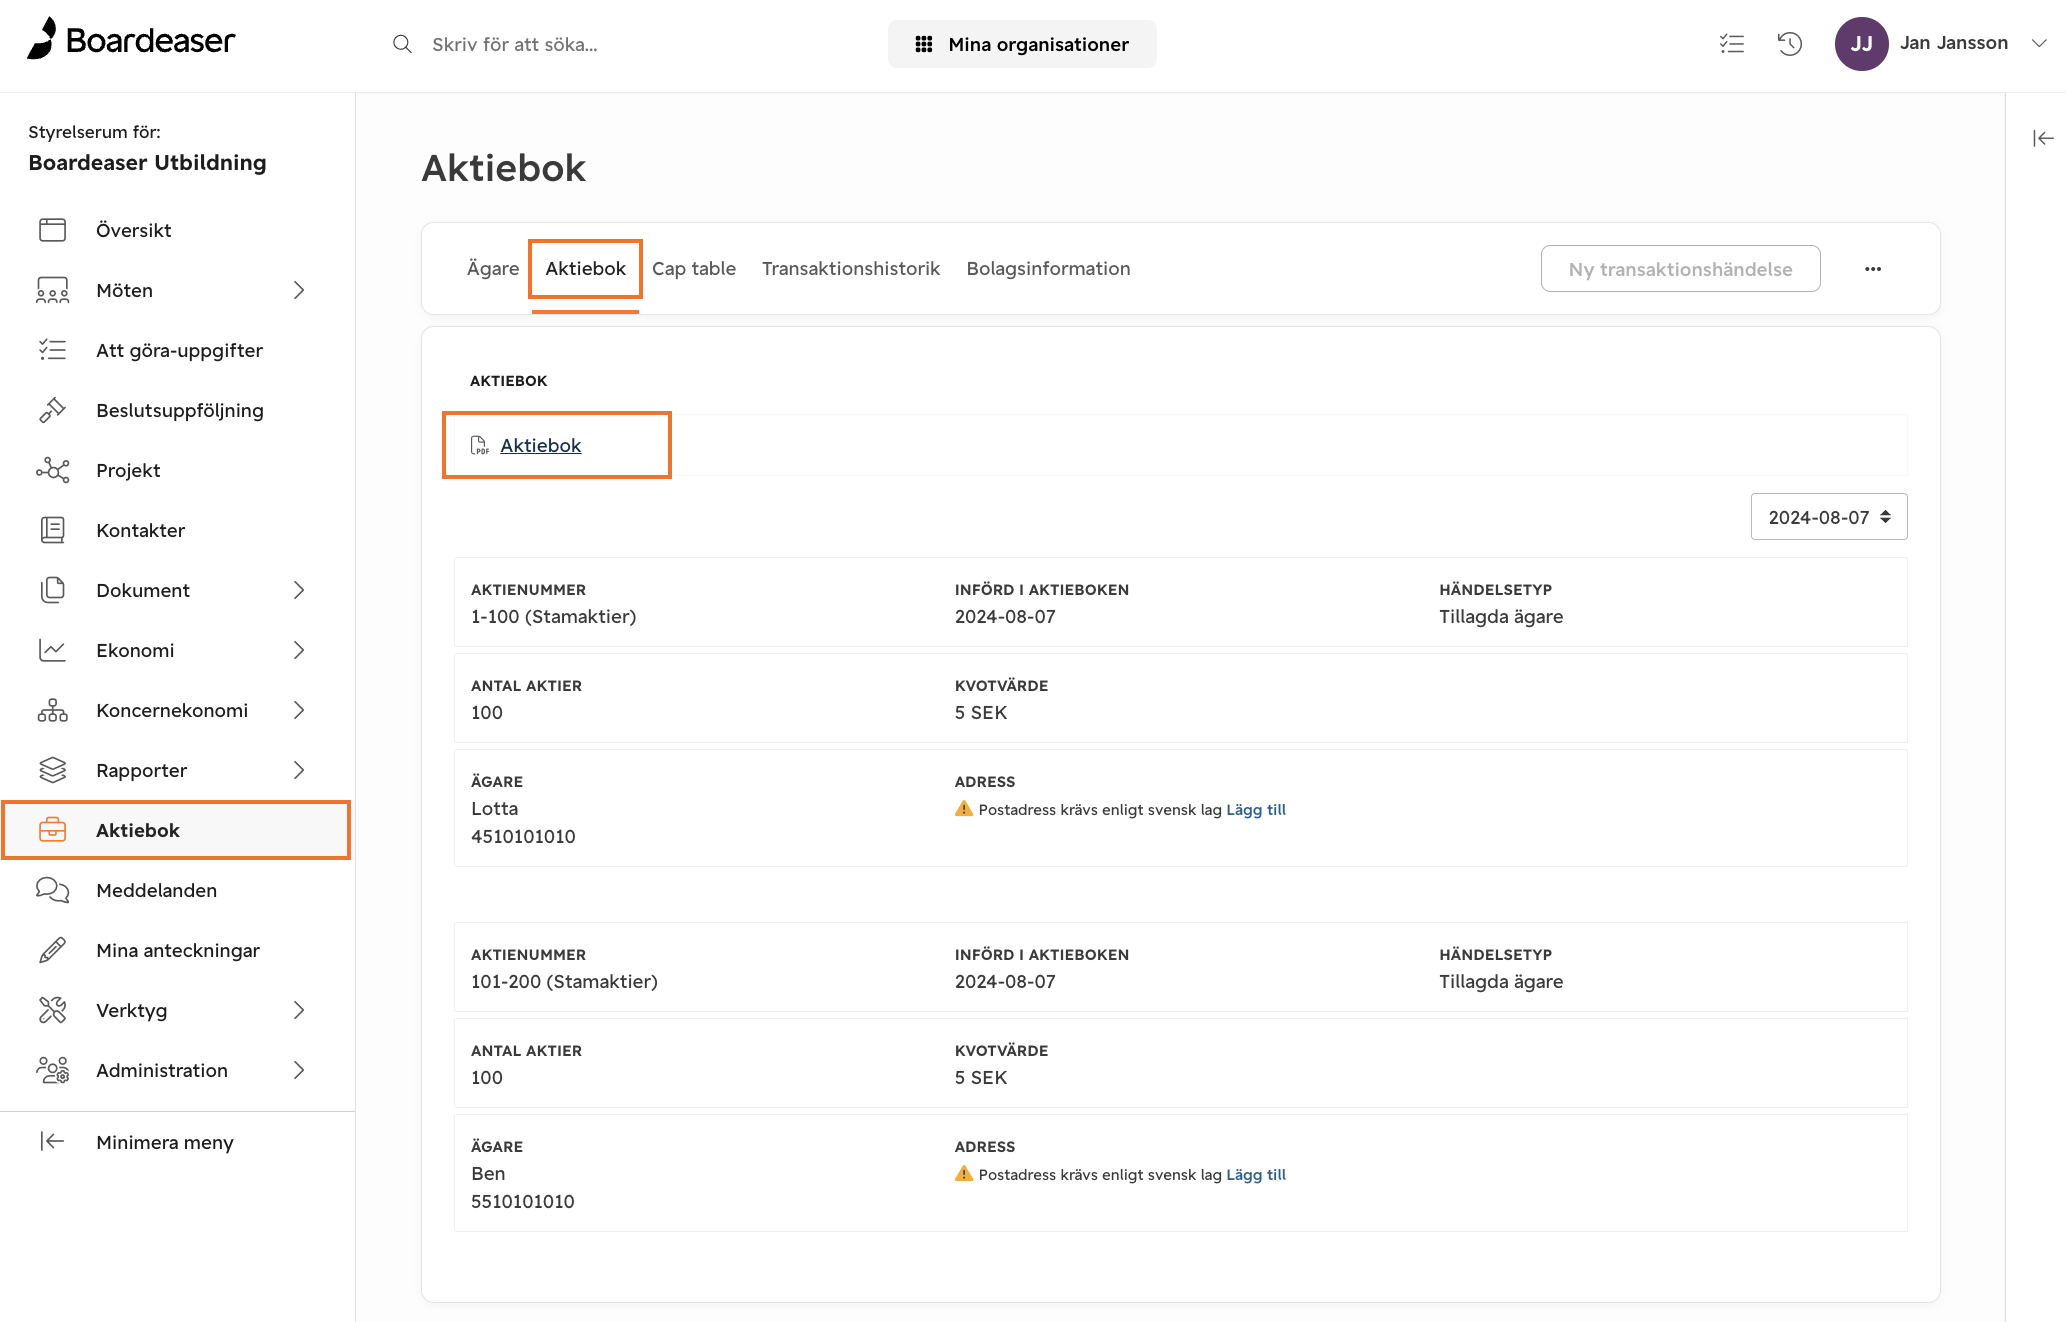
Task: Click ID number 4510101010
Action: 523,836
